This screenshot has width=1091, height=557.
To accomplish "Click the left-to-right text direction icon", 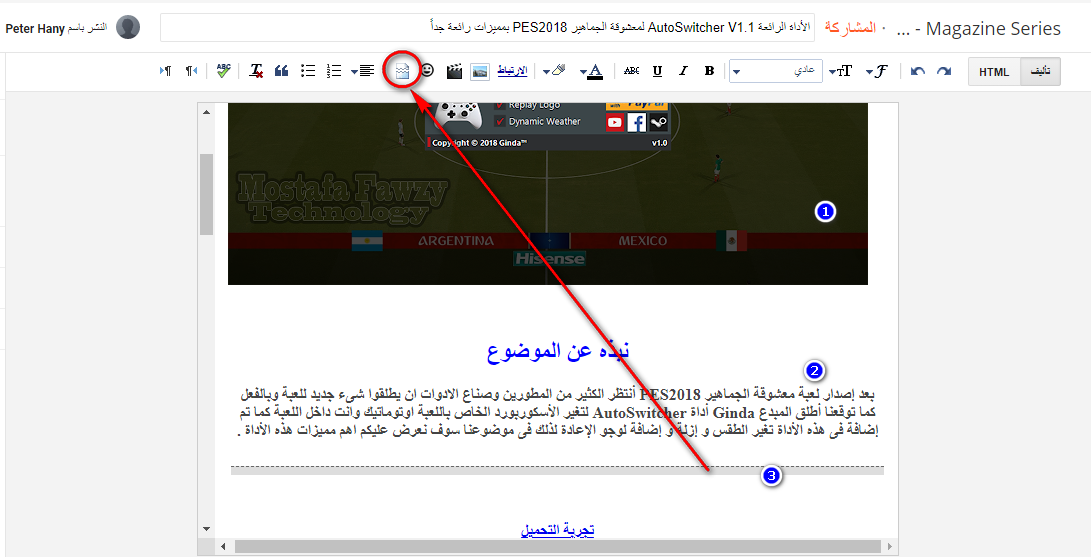I will (166, 71).
